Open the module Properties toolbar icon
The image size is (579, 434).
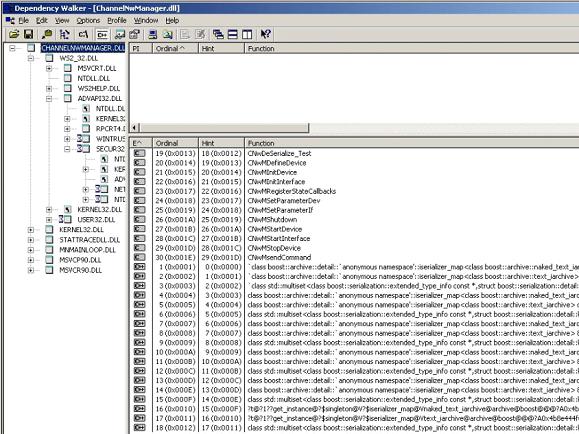[134, 34]
